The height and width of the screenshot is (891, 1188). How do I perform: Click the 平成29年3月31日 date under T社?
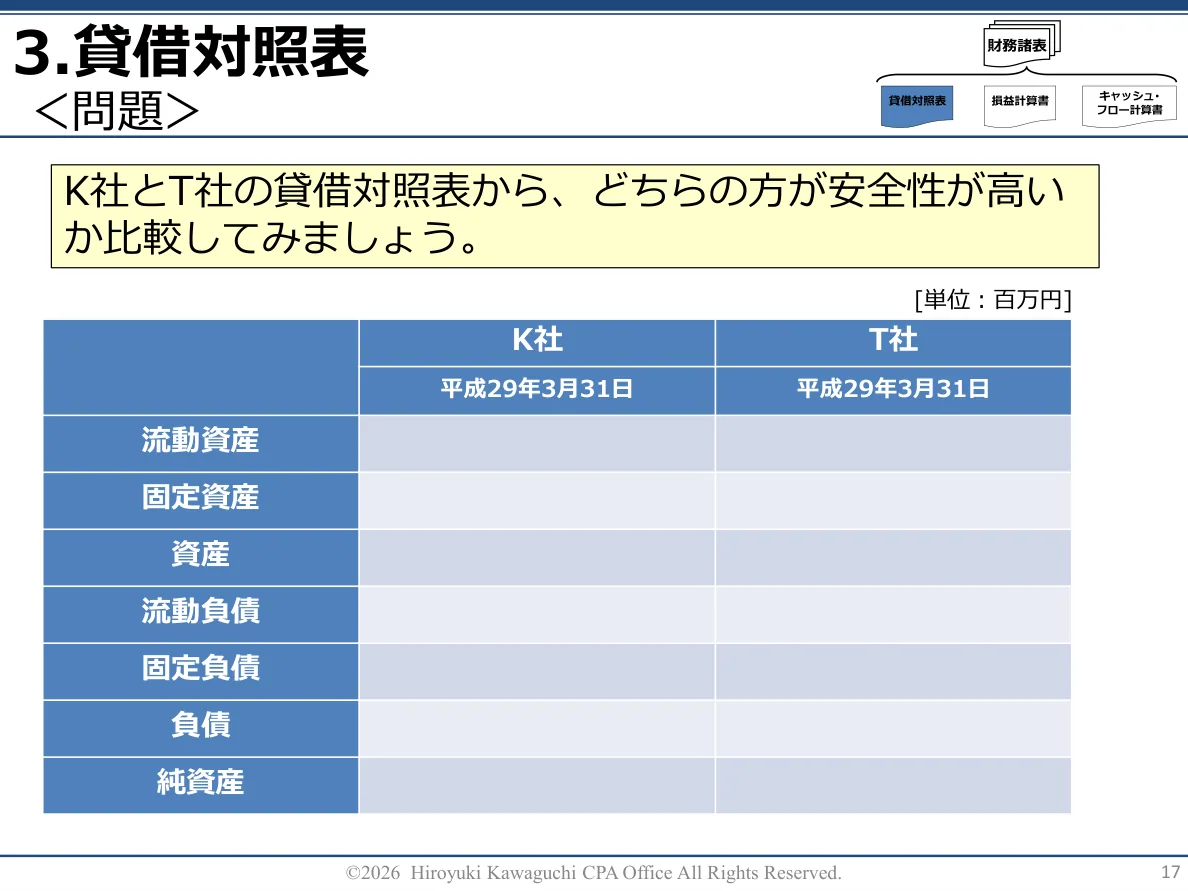pyautogui.click(x=893, y=391)
